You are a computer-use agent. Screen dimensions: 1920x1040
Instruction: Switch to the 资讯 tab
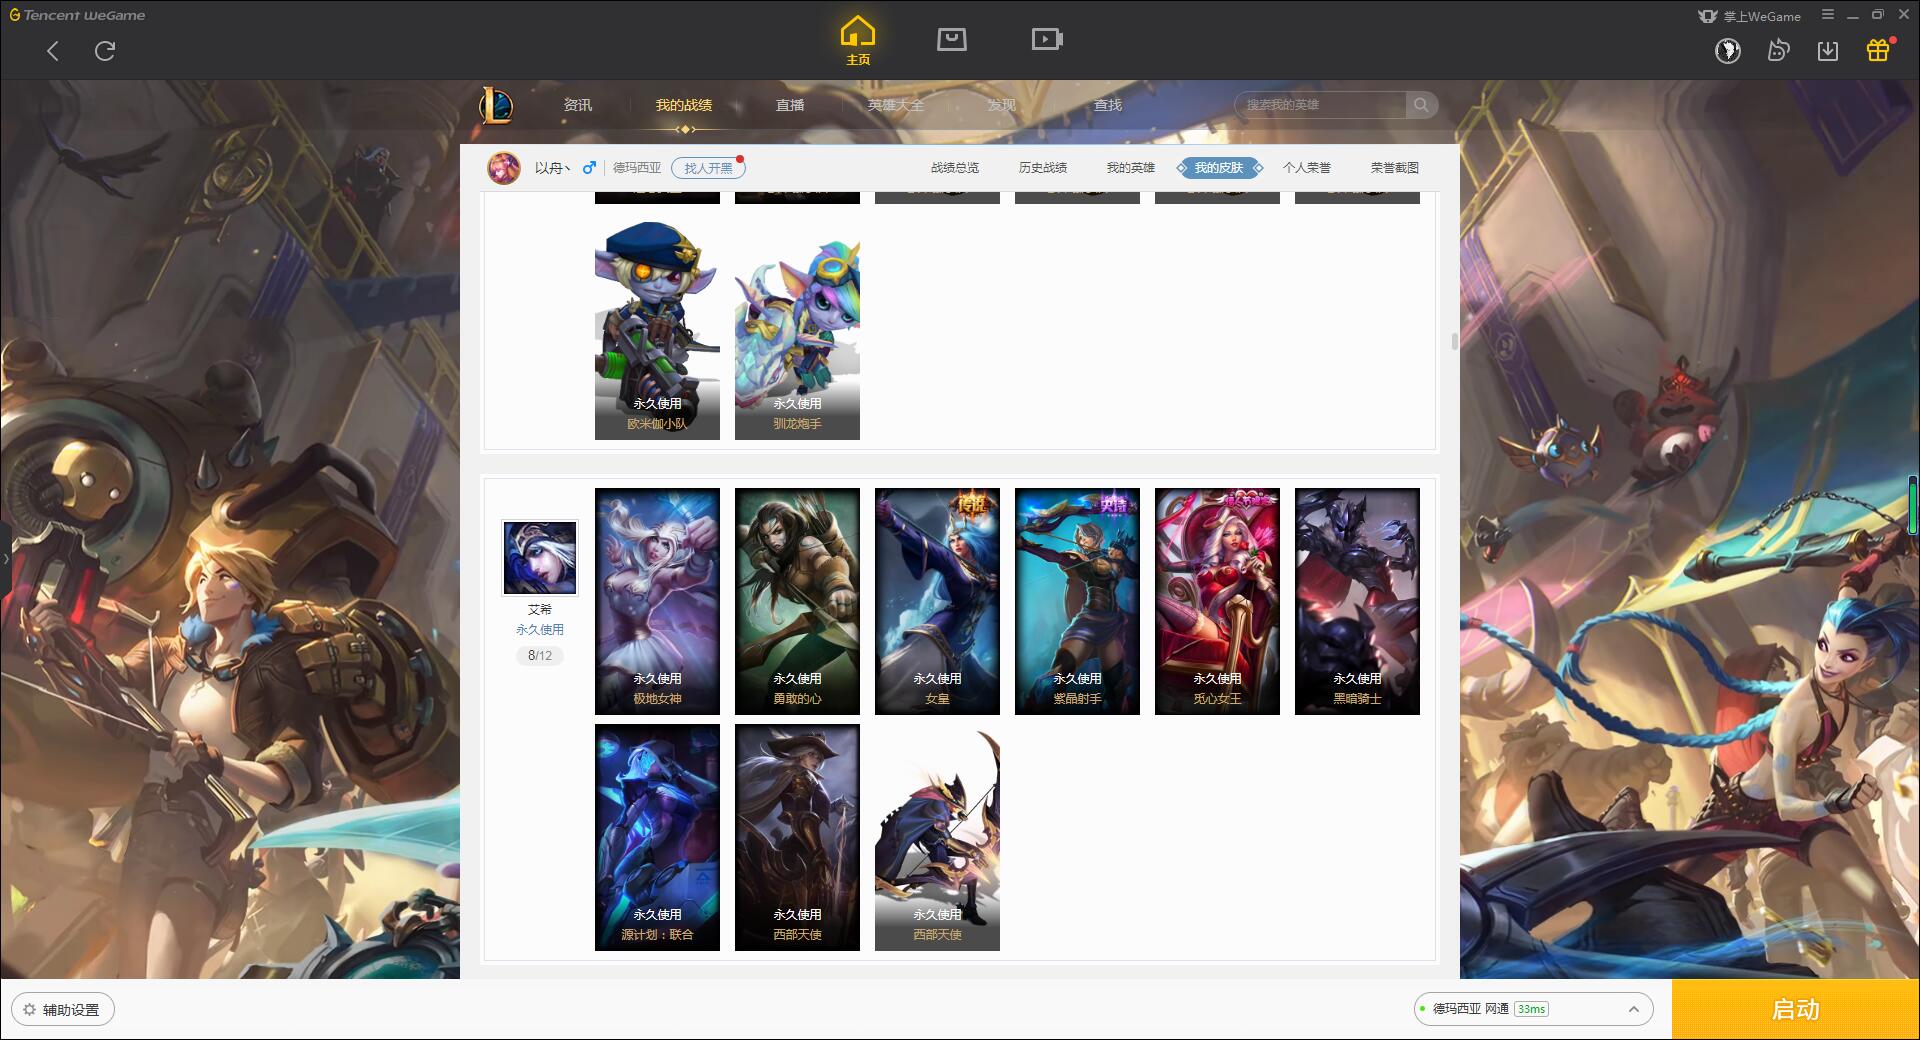coord(578,105)
